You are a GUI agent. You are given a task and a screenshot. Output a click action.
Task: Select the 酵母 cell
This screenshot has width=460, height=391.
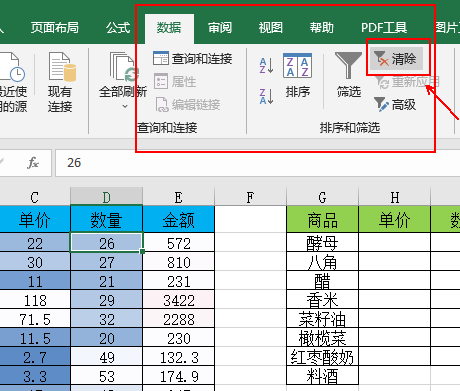pyautogui.click(x=322, y=243)
